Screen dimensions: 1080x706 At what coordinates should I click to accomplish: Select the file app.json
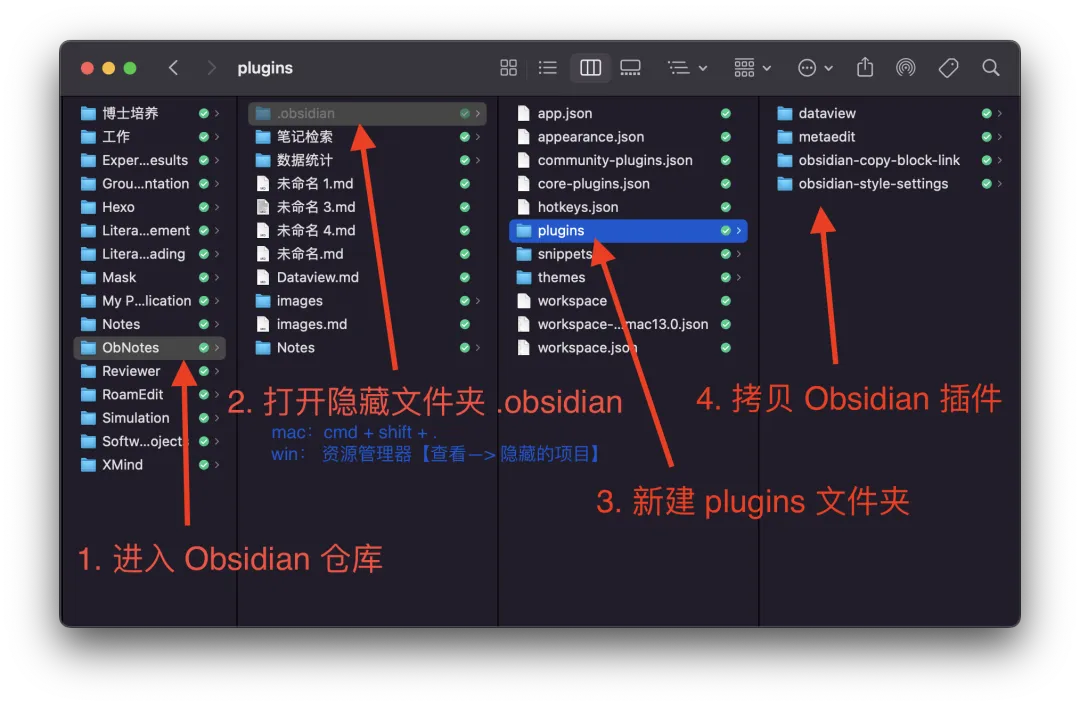(628, 113)
